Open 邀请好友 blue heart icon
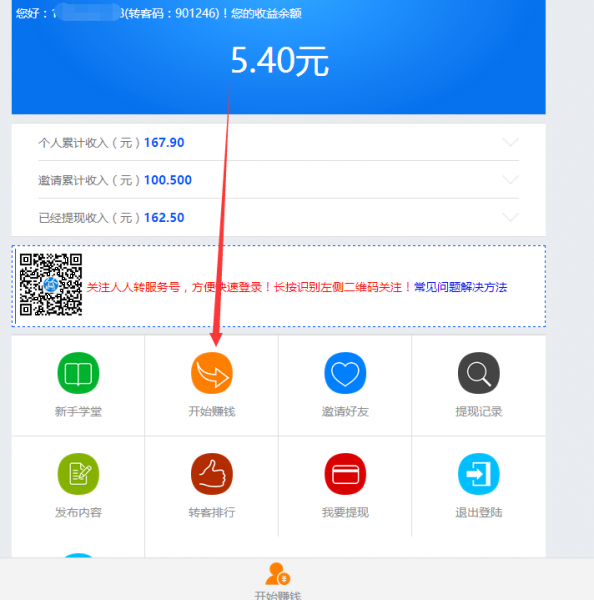Image resolution: width=594 pixels, height=600 pixels. (x=345, y=373)
